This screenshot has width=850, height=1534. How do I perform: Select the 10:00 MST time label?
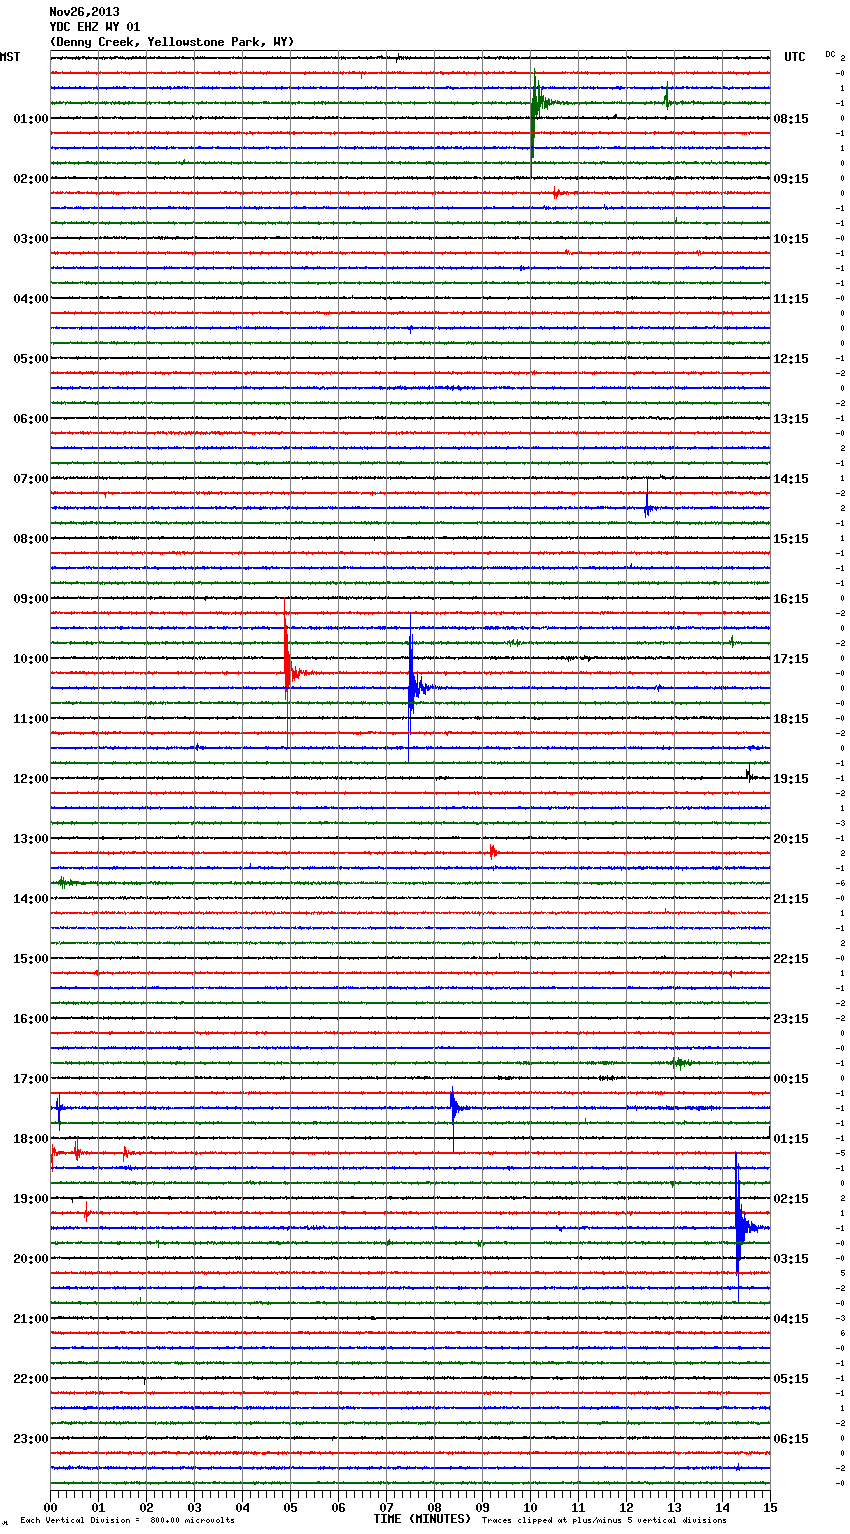coord(31,659)
